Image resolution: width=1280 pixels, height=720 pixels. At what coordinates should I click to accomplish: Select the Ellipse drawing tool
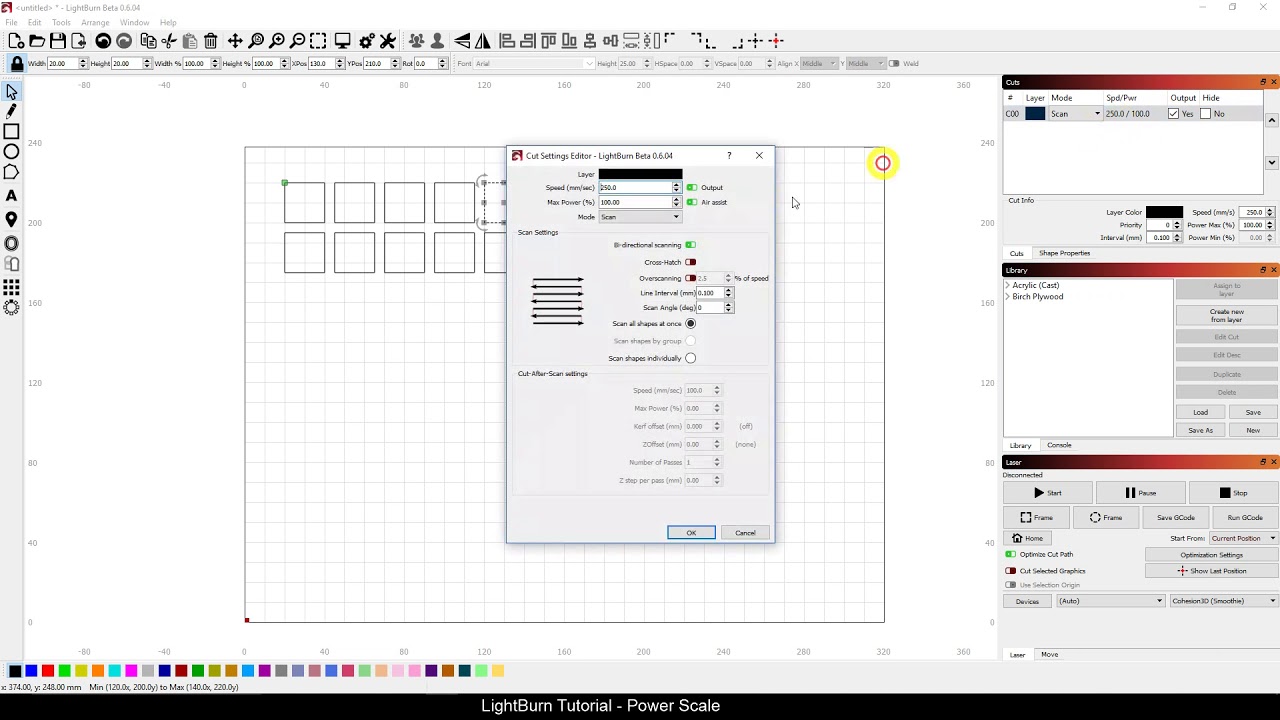coord(12,152)
